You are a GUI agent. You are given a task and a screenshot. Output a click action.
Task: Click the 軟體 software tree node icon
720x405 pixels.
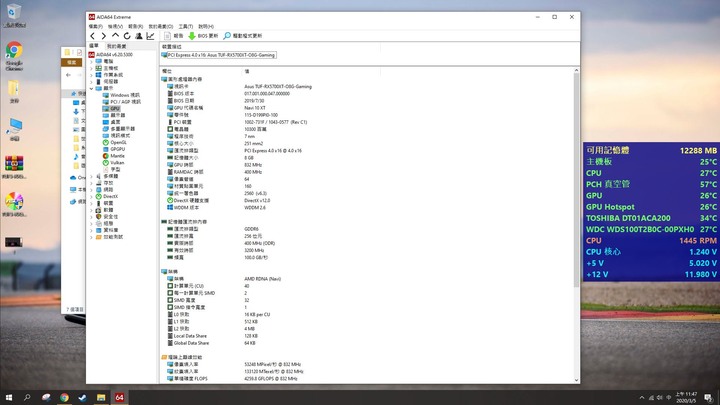tap(98, 210)
